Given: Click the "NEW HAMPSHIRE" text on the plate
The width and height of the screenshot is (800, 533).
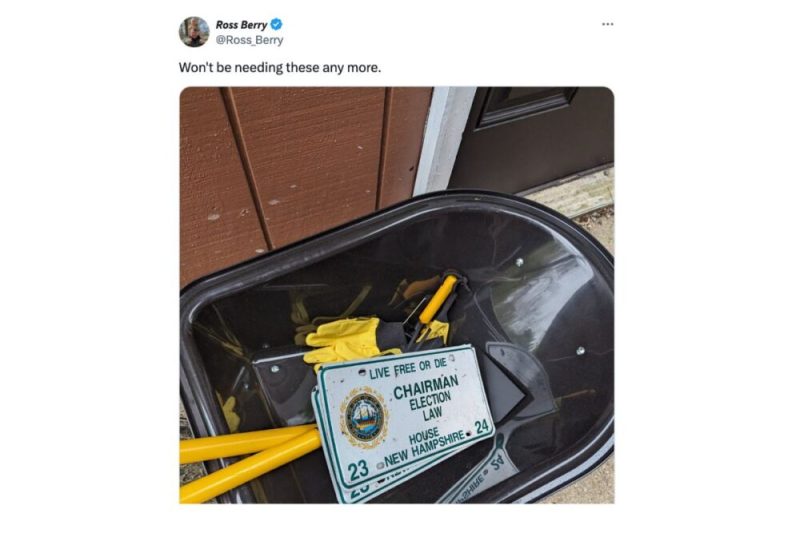Looking at the screenshot, I should point(424,449).
